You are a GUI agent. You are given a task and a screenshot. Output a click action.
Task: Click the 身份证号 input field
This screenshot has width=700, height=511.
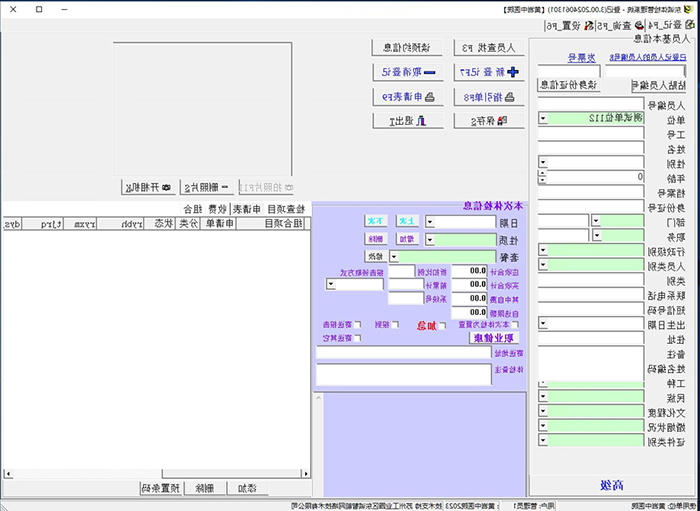point(591,206)
